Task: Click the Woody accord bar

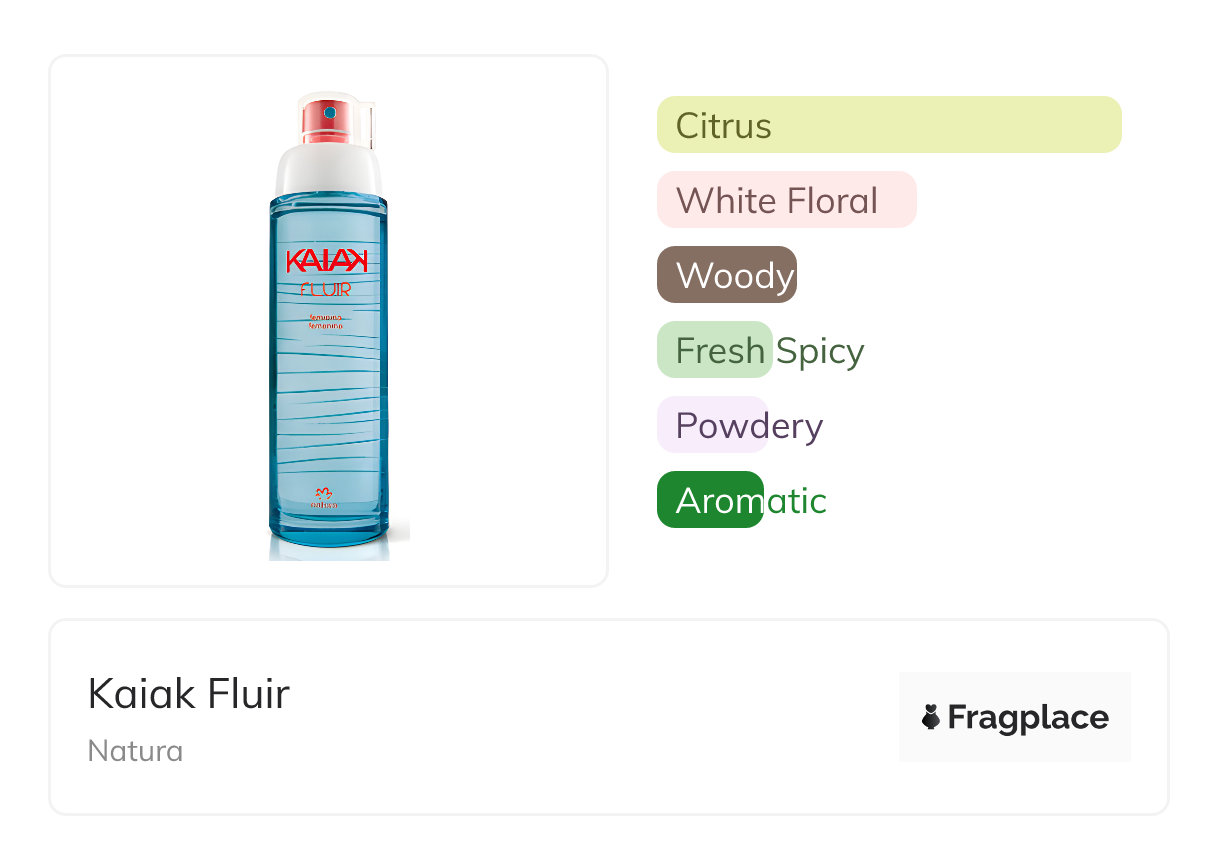Action: tap(727, 275)
